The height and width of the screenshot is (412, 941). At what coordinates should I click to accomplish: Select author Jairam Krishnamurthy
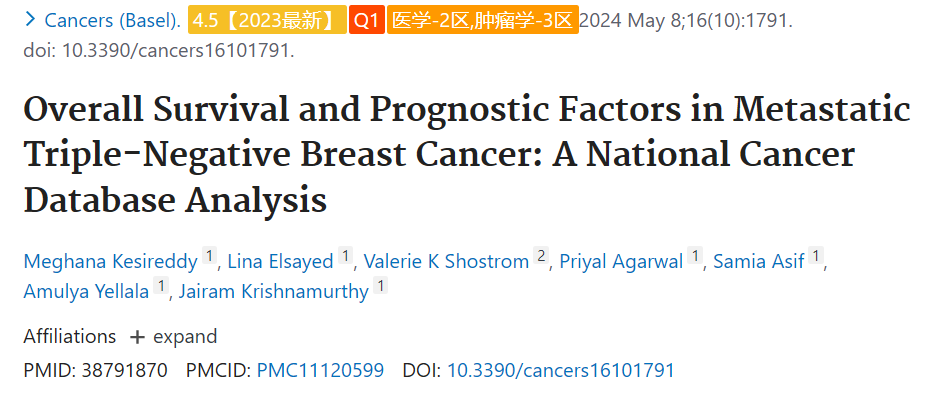(274, 292)
